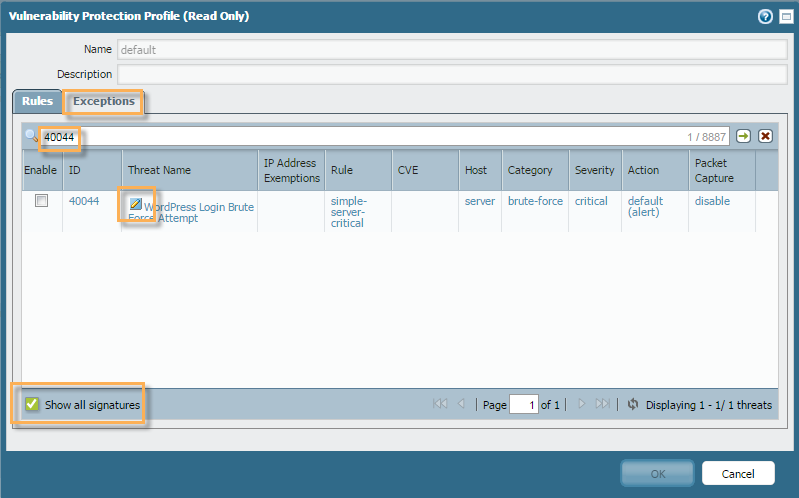The image size is (799, 498).
Task: Sort by the Severity column header
Action: [594, 170]
